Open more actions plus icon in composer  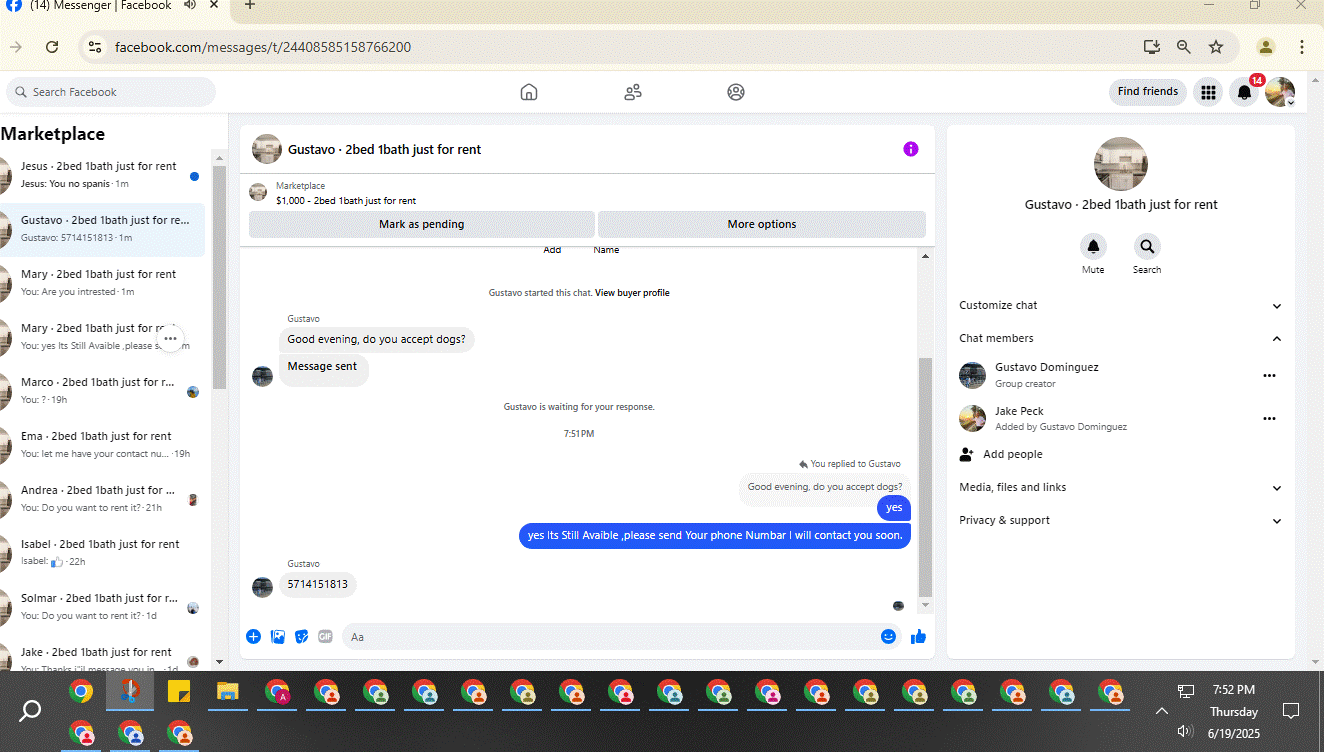coord(253,636)
